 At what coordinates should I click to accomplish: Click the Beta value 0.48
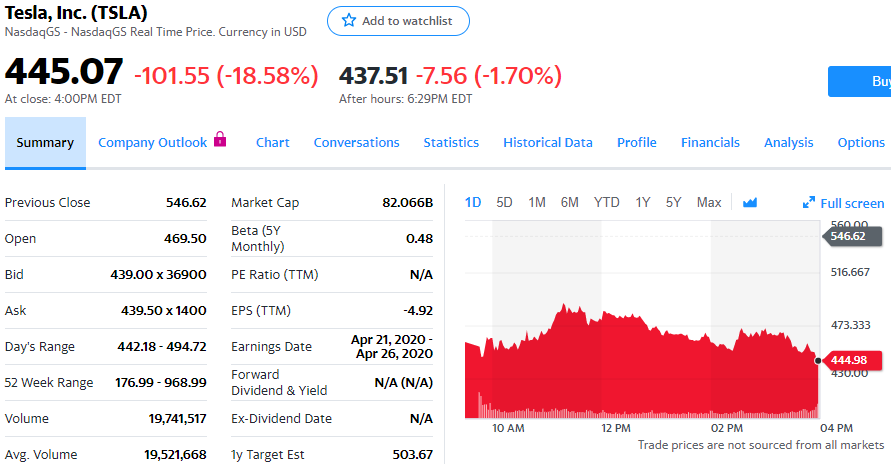click(x=419, y=239)
